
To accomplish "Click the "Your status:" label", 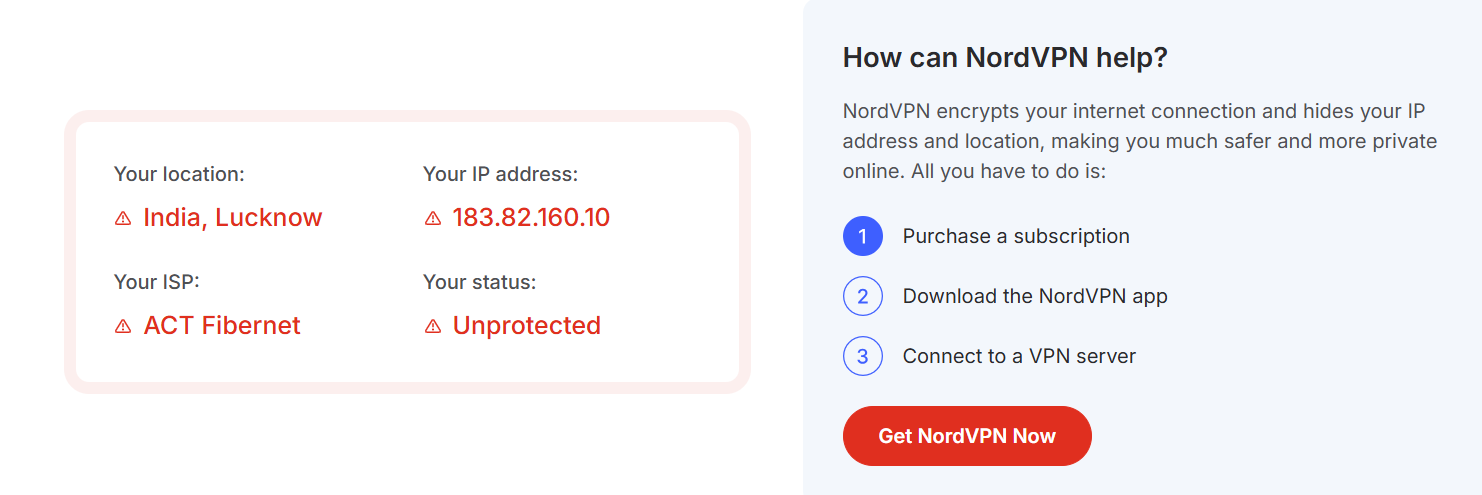I will (x=480, y=282).
